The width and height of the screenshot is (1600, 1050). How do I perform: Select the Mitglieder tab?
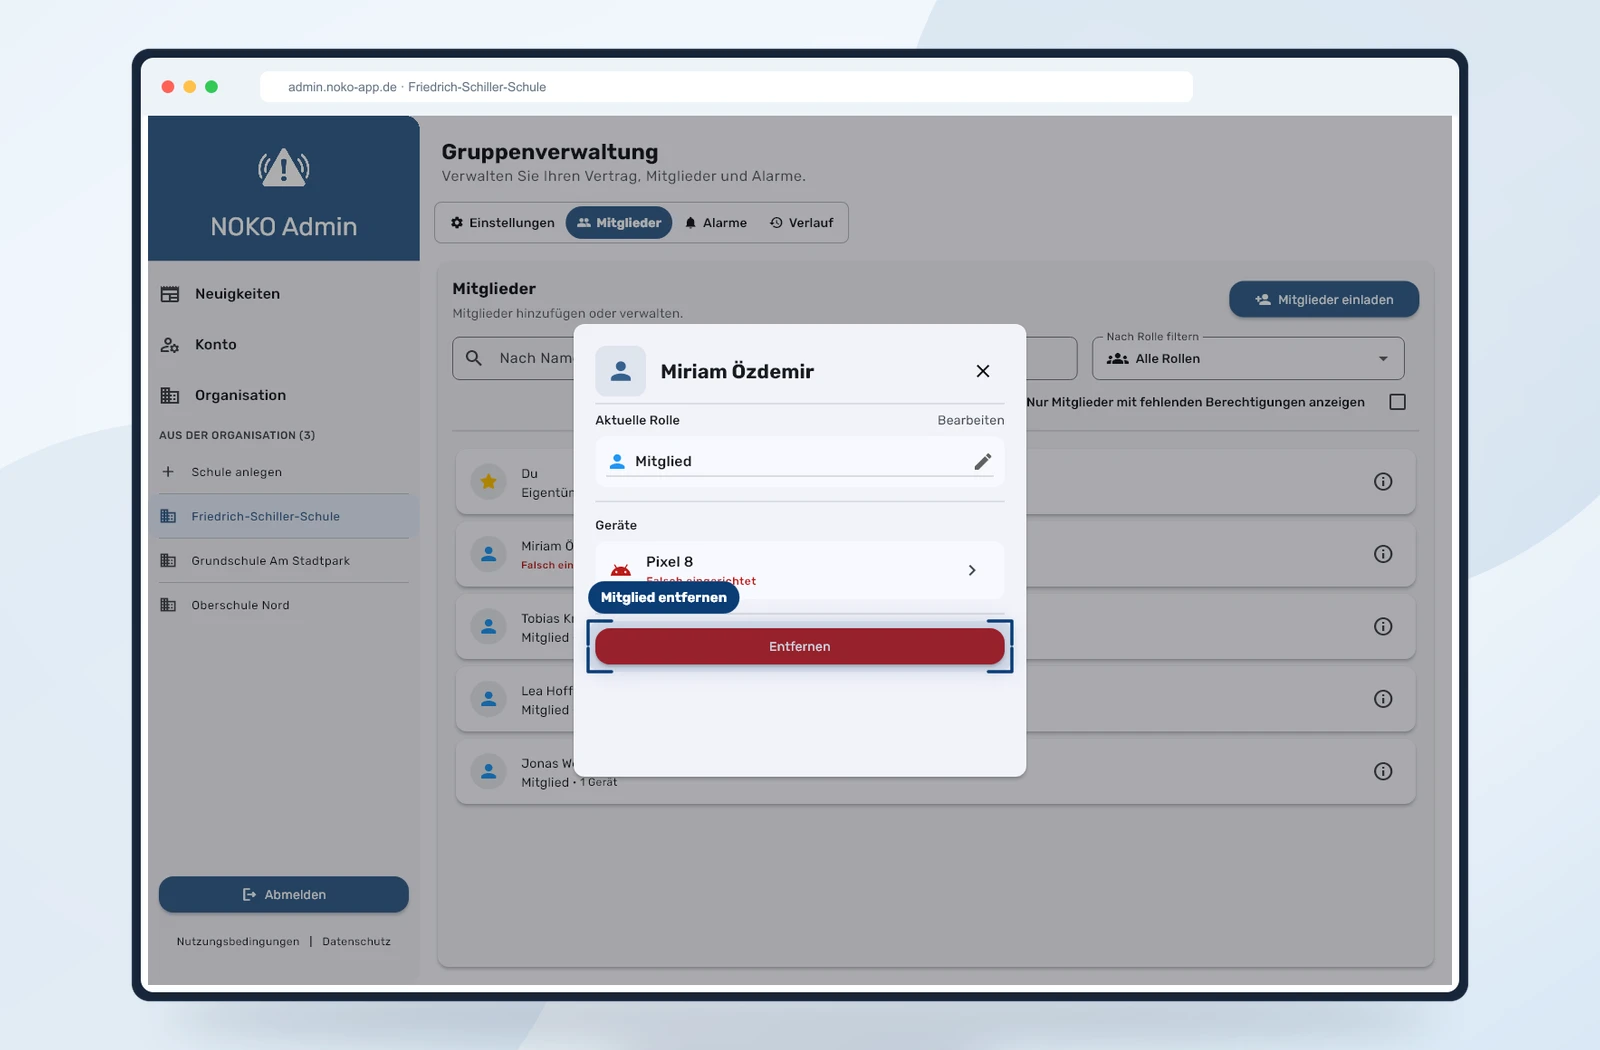[619, 223]
